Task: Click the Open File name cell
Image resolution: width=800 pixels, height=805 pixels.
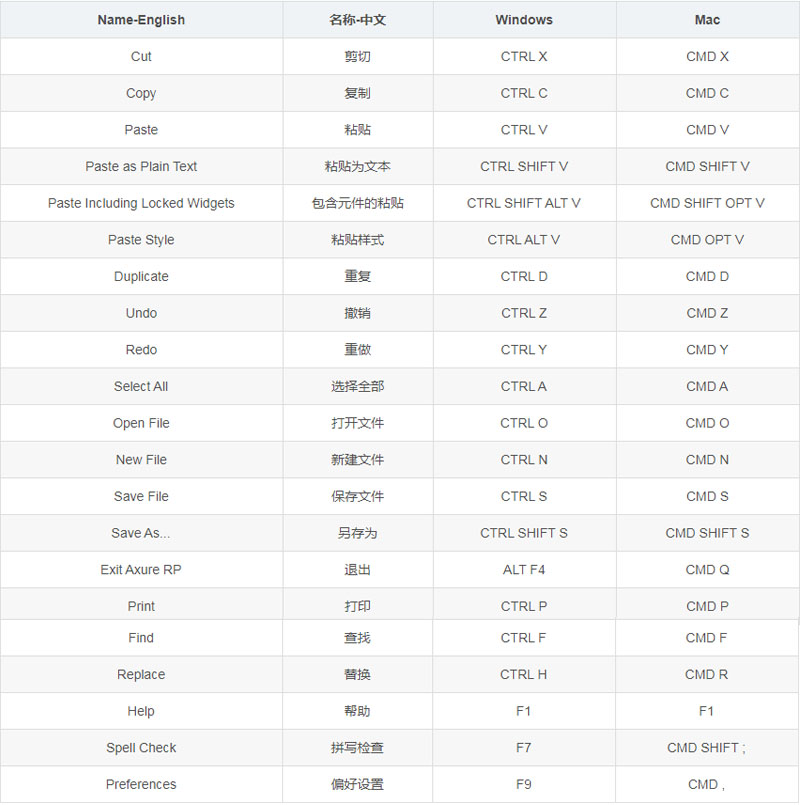Action: tap(141, 423)
